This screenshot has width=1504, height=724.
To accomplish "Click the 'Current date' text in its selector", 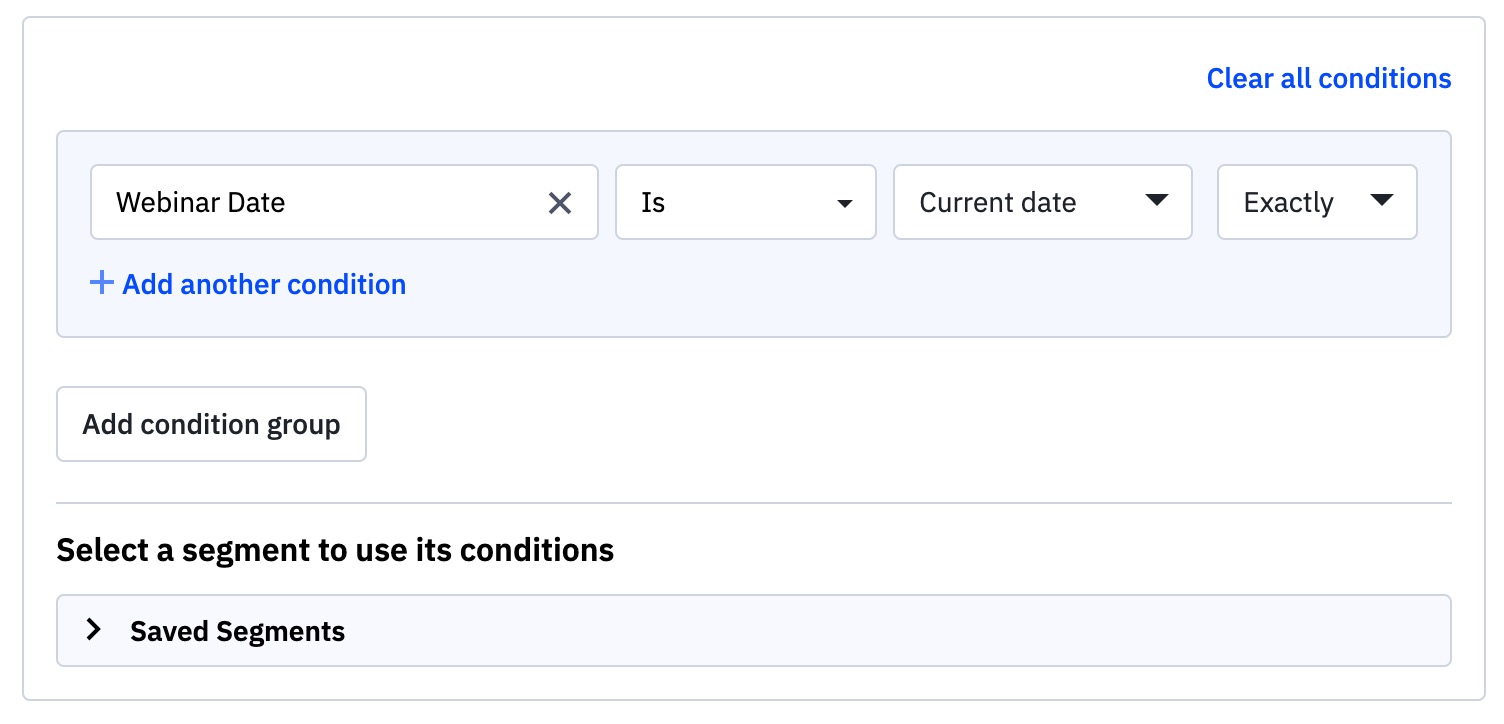I will pos(997,203).
